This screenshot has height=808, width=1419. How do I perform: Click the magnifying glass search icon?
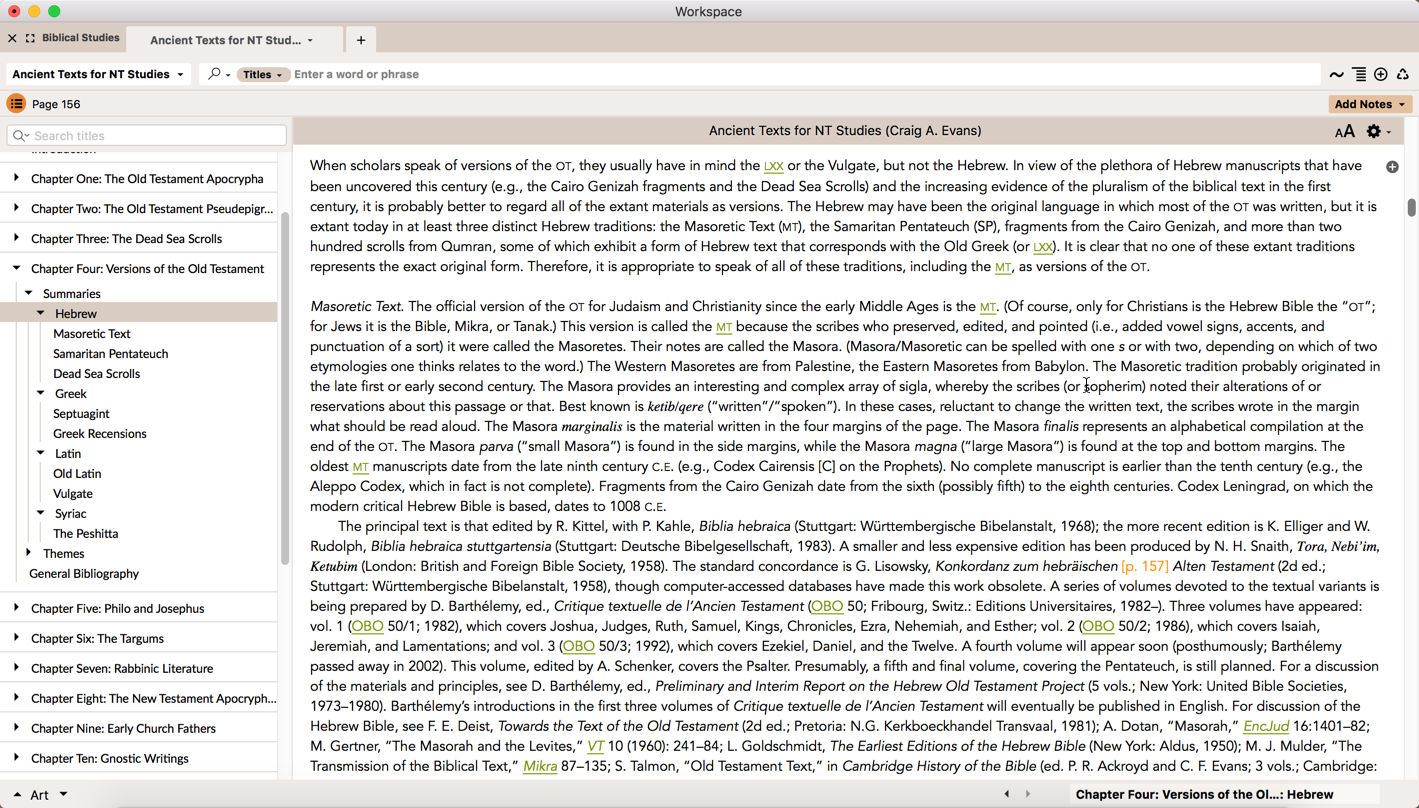pos(215,74)
